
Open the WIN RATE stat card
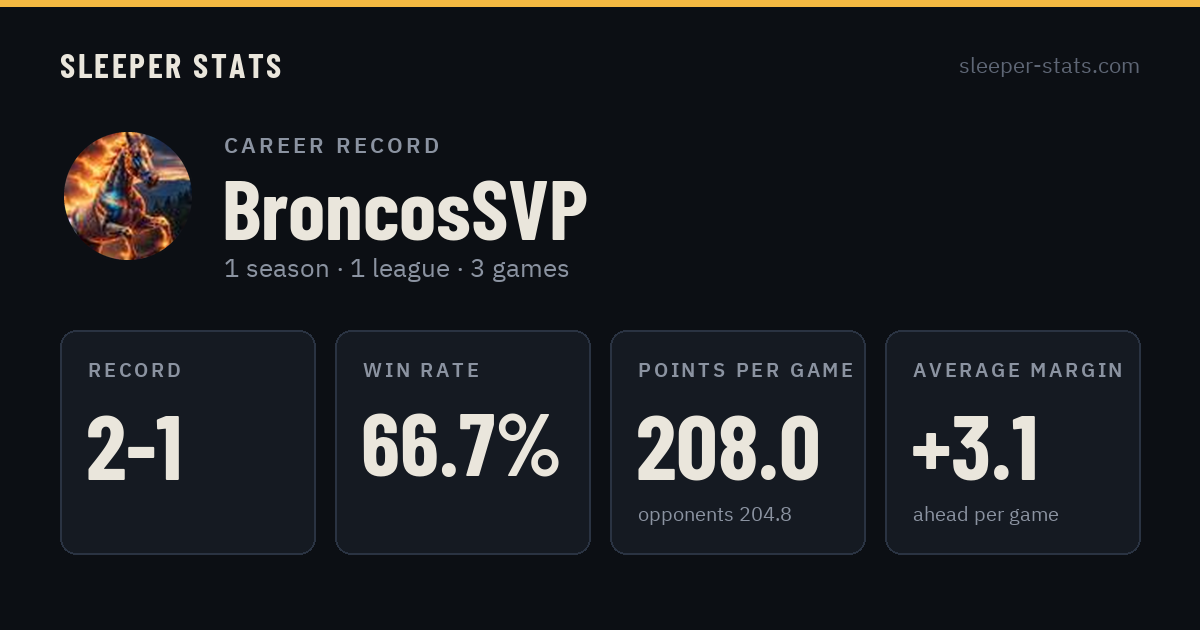pyautogui.click(x=463, y=442)
